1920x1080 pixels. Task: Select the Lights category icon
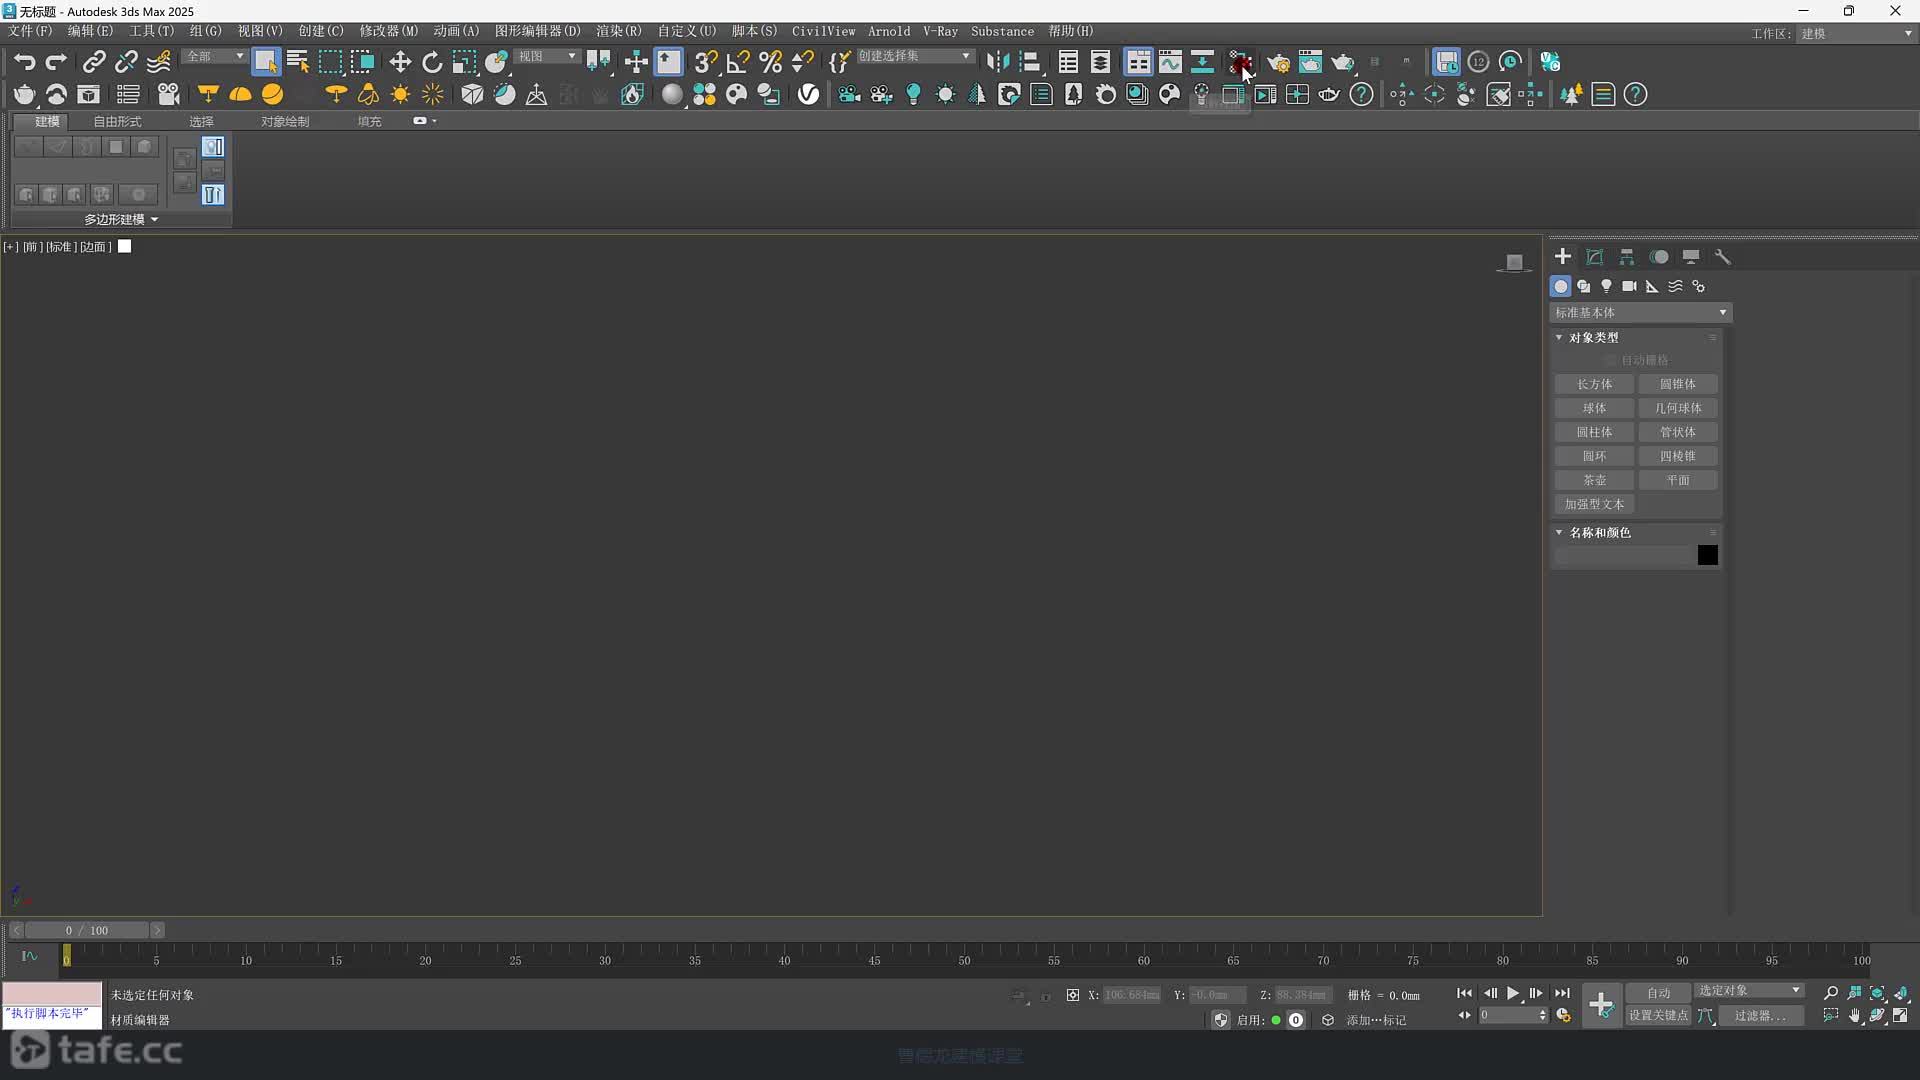tap(1606, 286)
